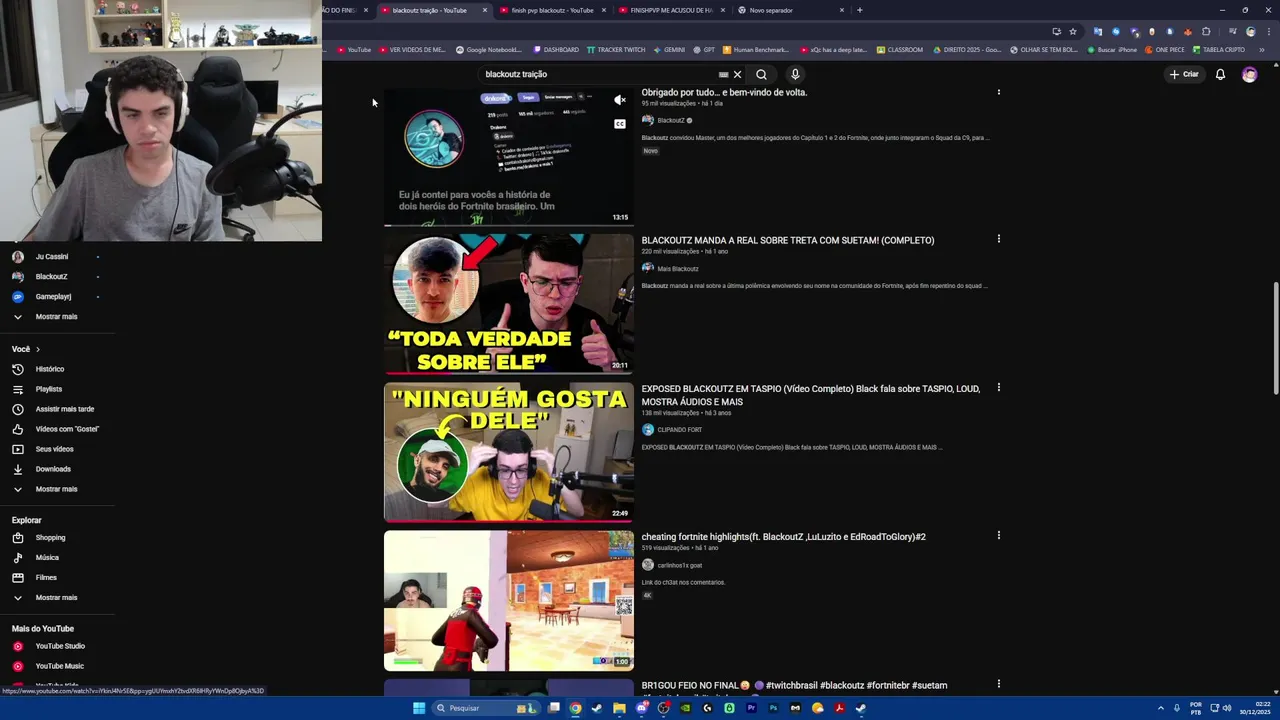
Task: Open options menu for Obrigado por tudo video
Action: click(998, 92)
